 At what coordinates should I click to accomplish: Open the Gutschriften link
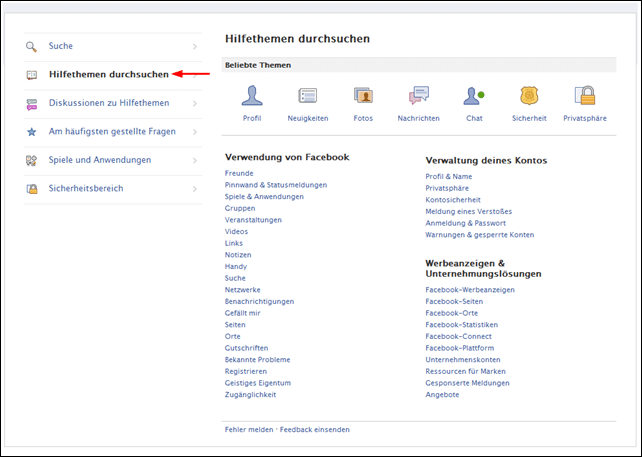coord(246,348)
